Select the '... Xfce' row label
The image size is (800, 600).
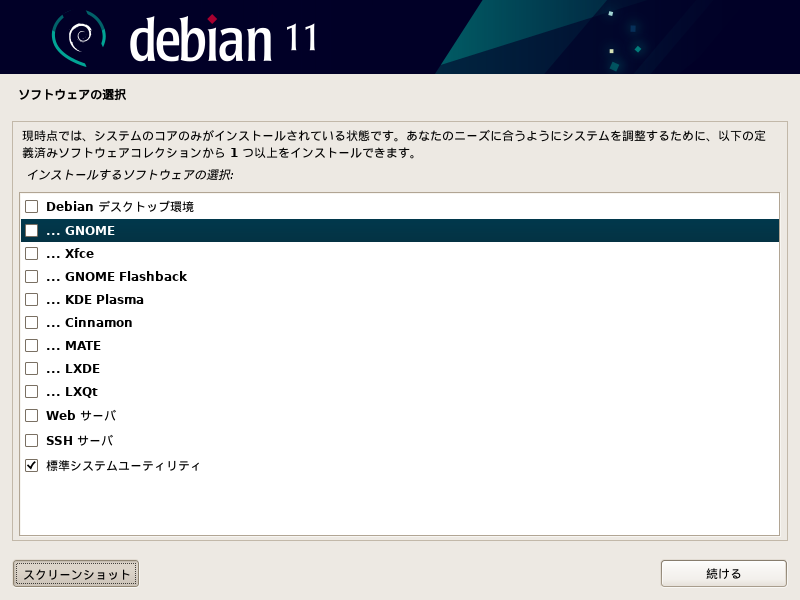click(x=70, y=254)
